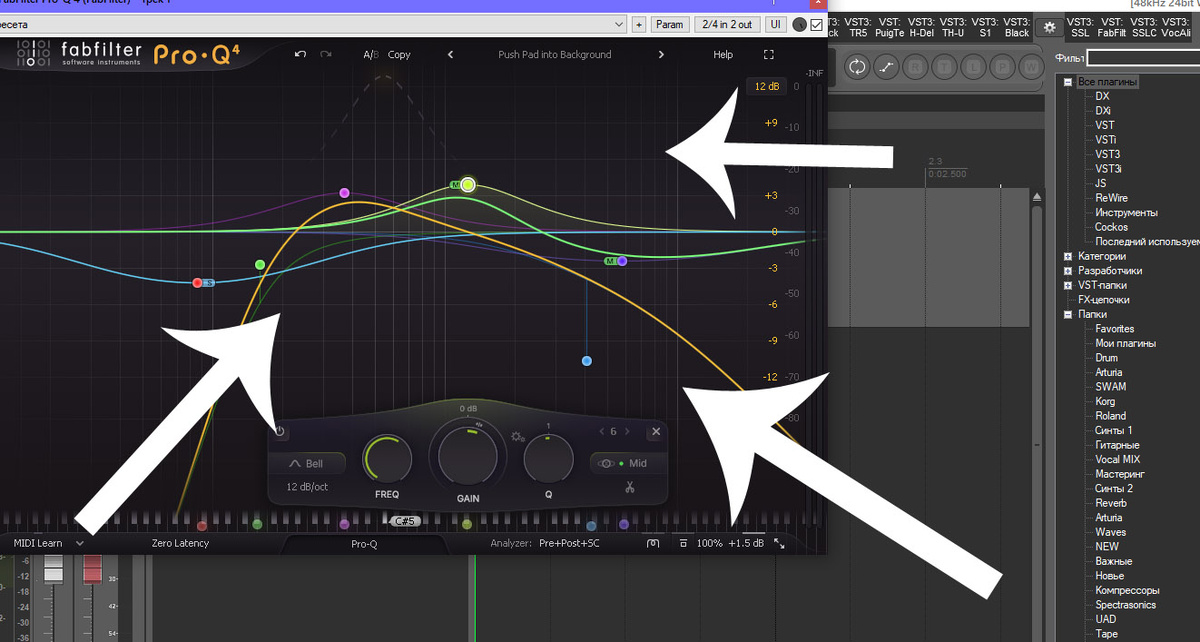Enter full screen mode in Pro-Q

pos(768,55)
